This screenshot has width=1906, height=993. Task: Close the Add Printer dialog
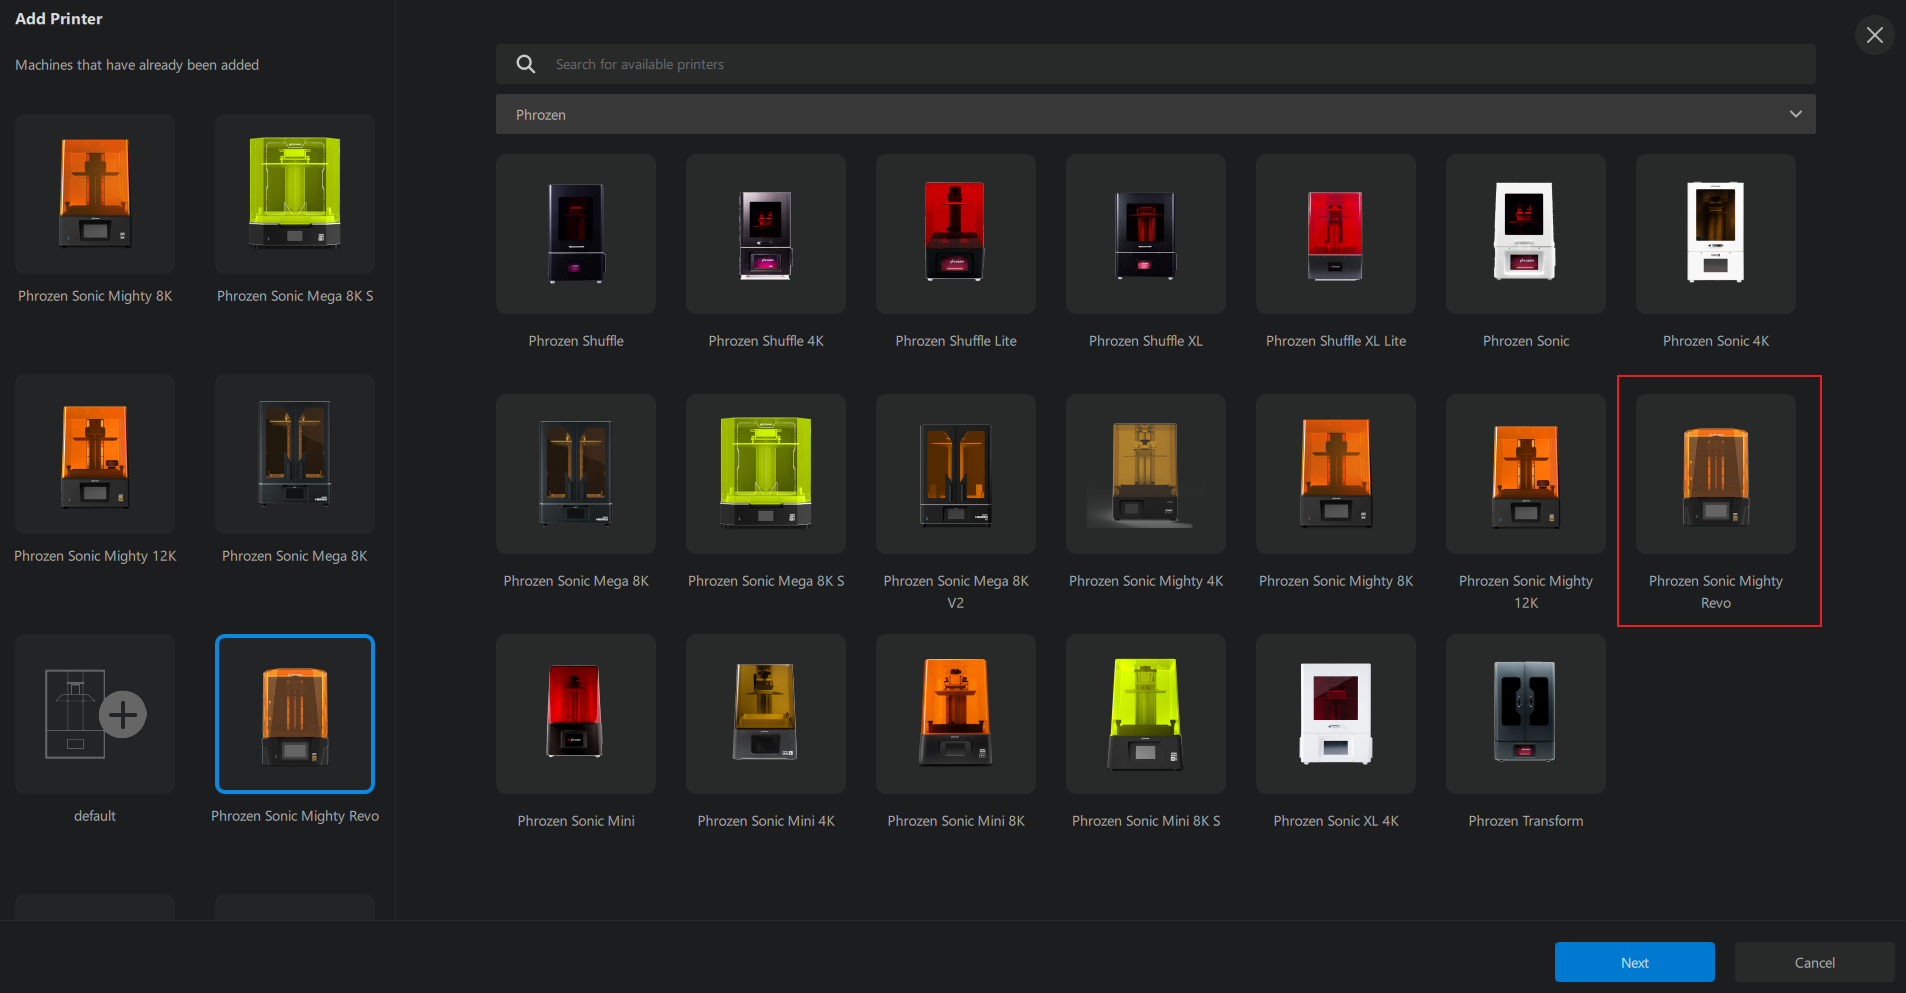coord(1874,35)
